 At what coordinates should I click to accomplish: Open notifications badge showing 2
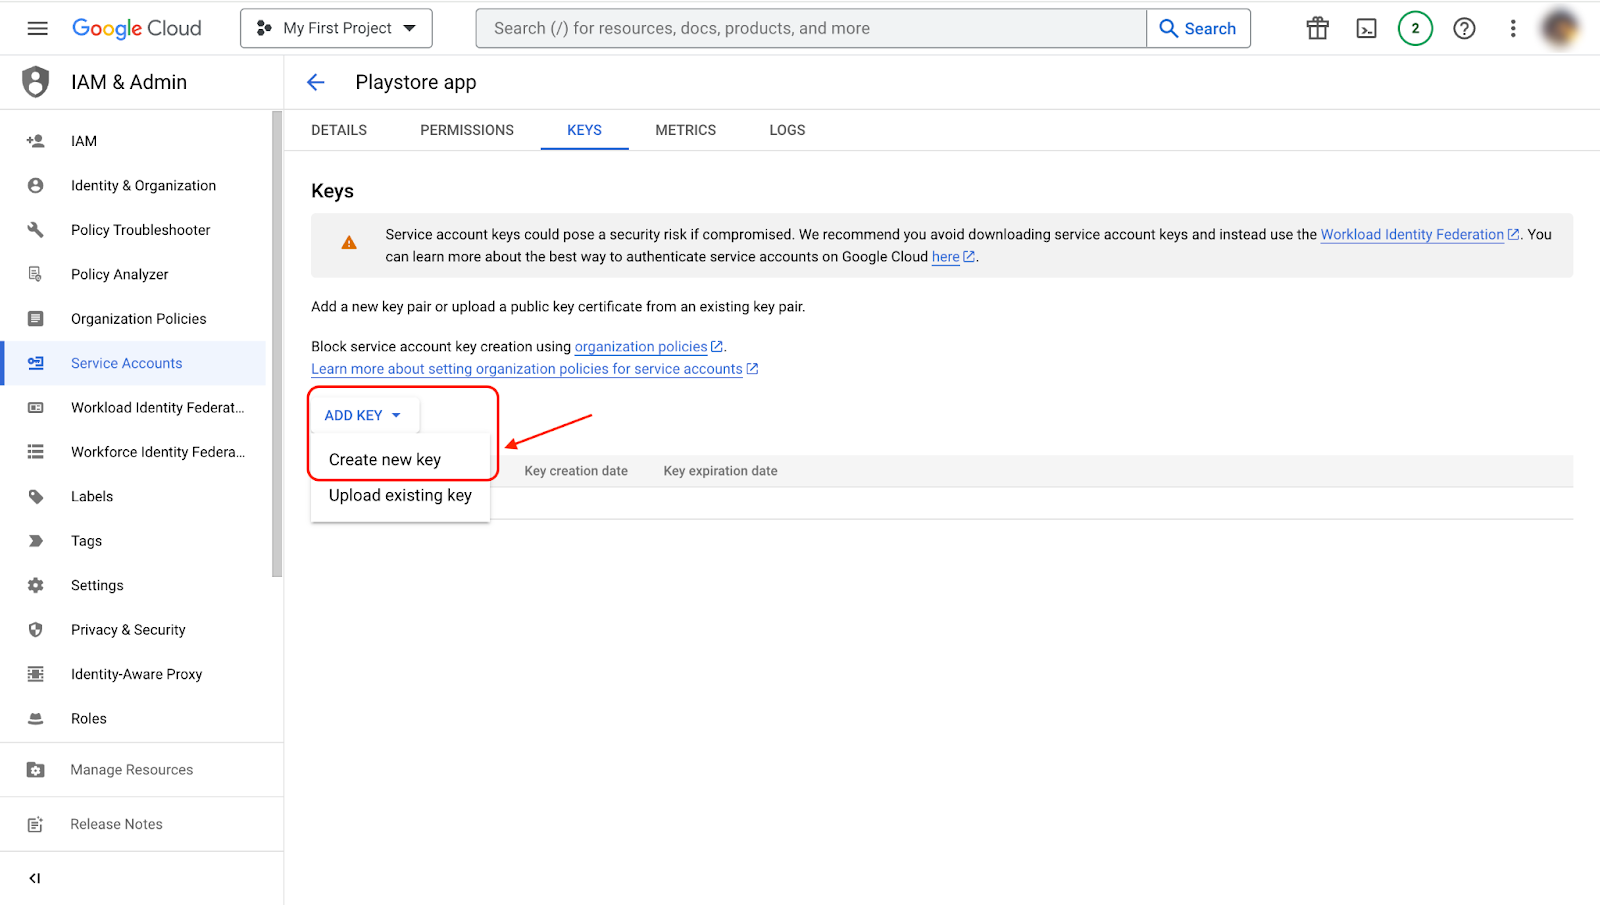pos(1415,28)
